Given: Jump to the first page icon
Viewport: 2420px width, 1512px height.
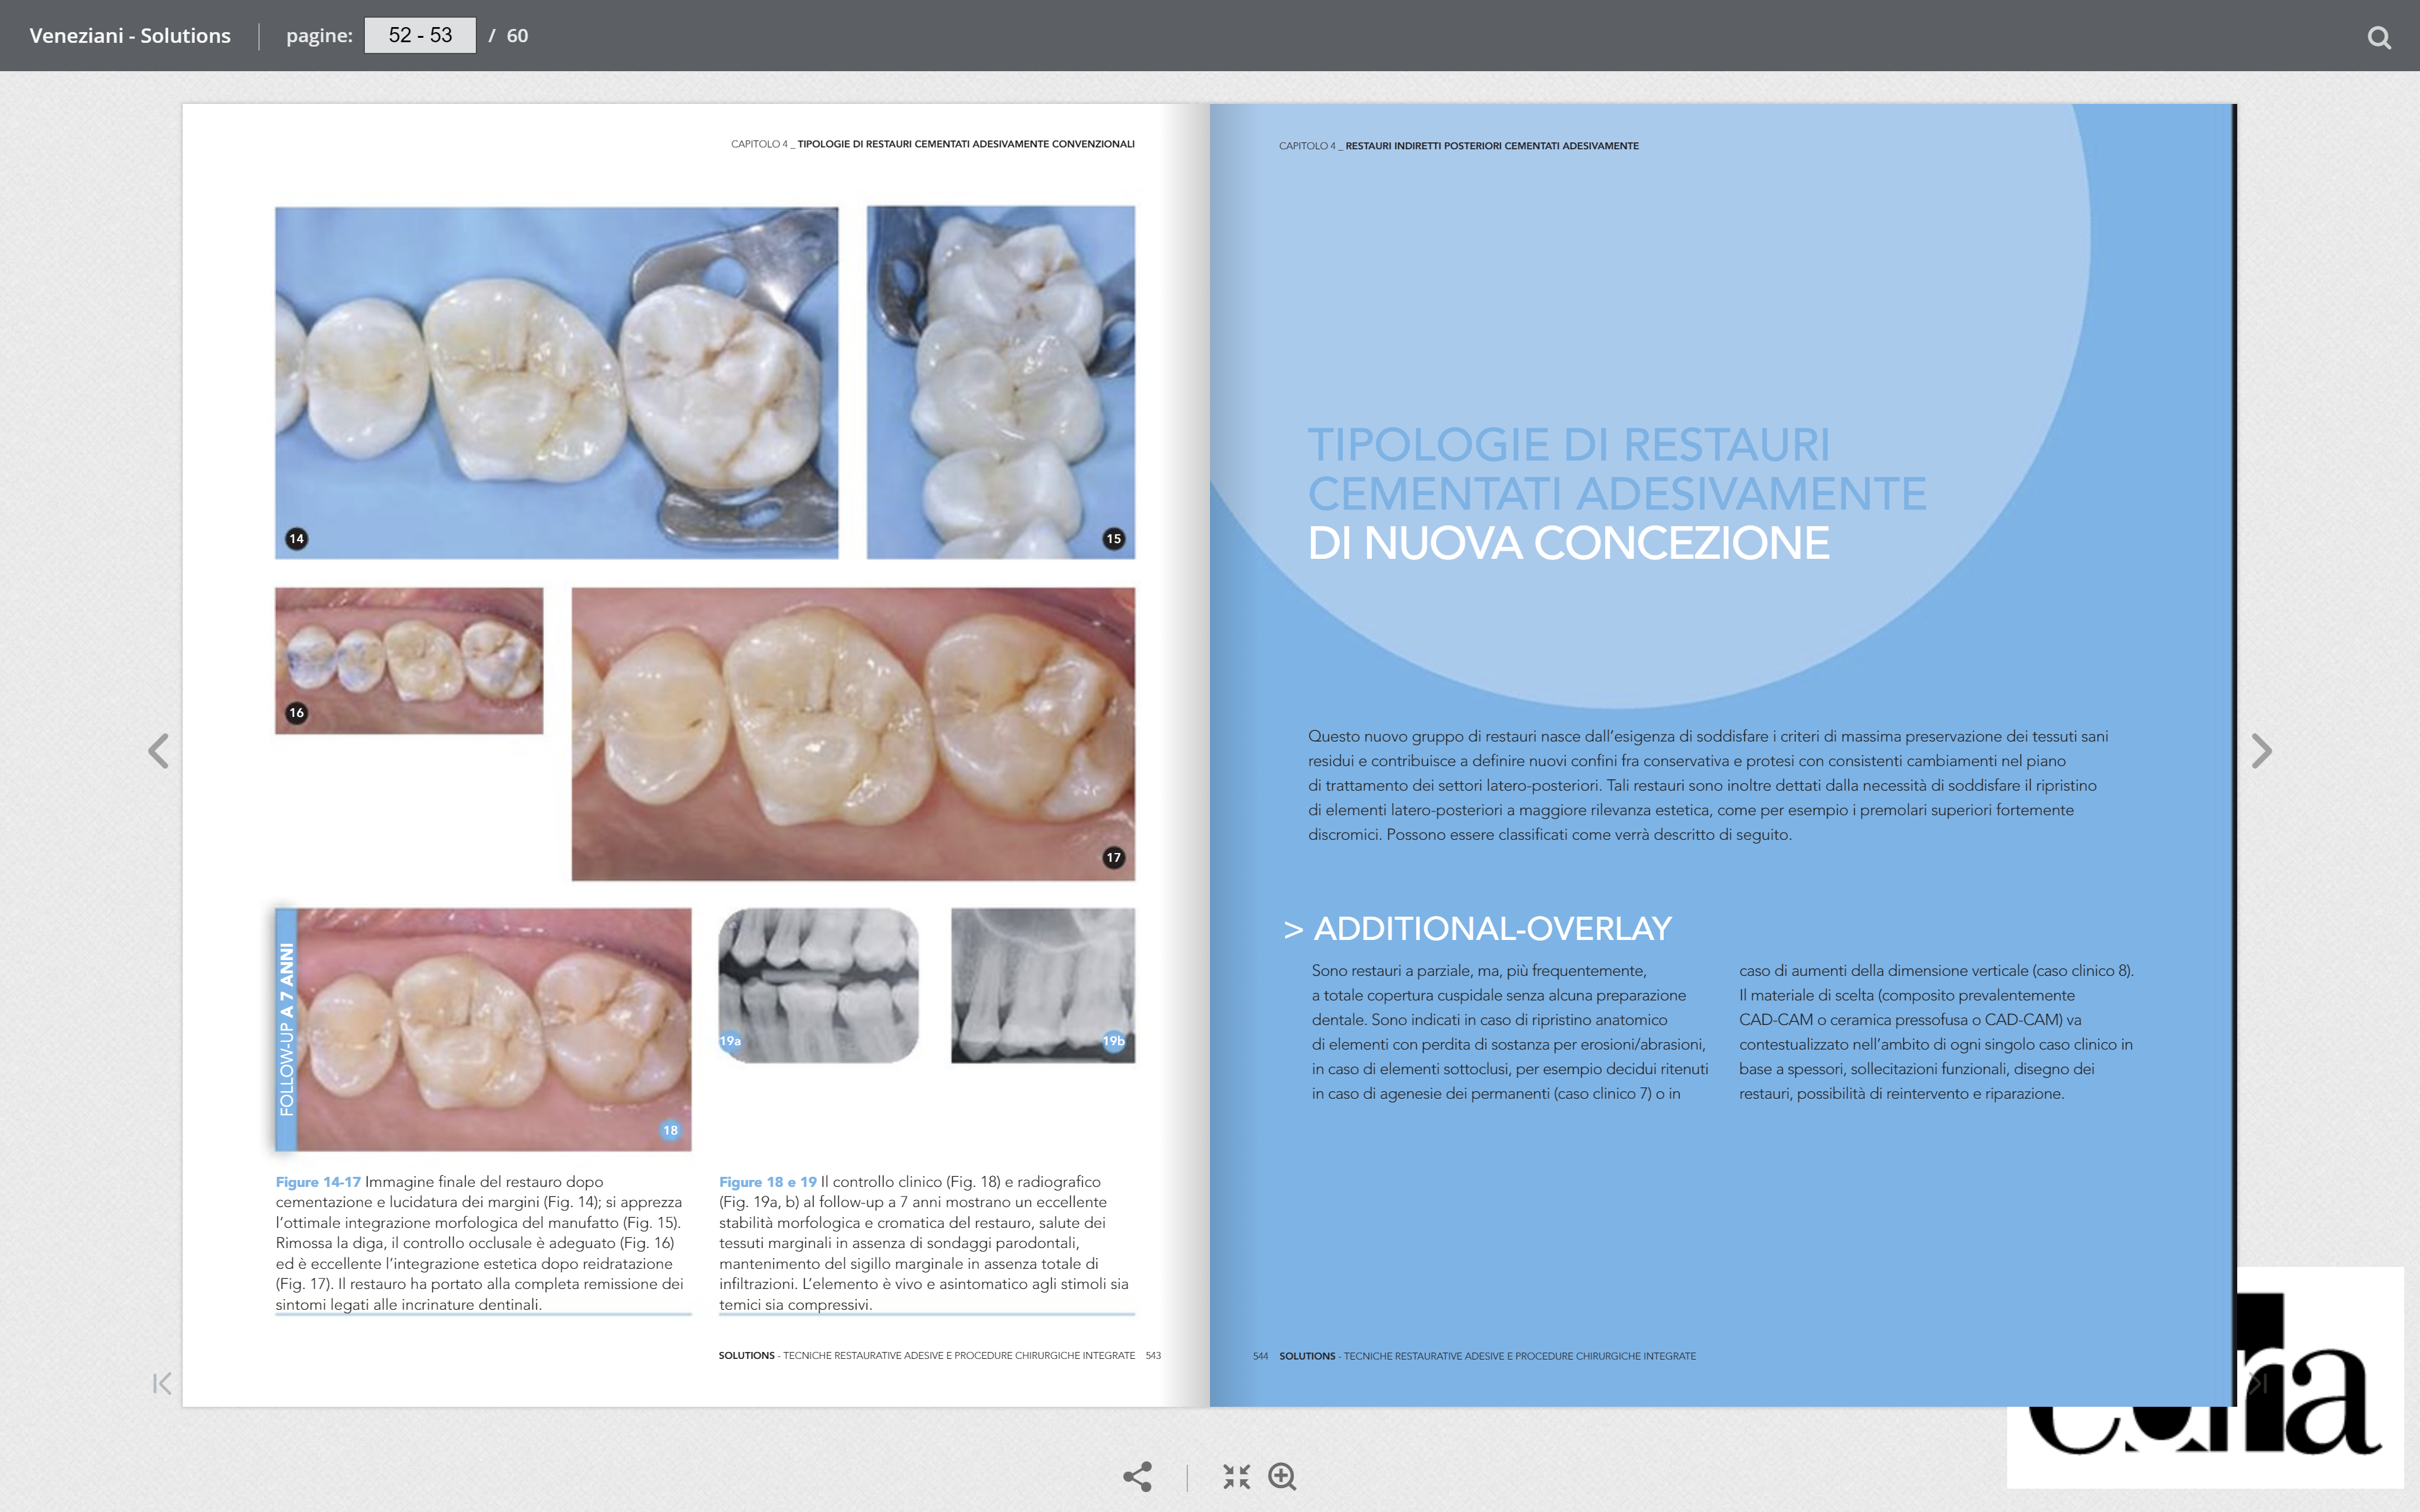Looking at the screenshot, I should pyautogui.click(x=162, y=1383).
